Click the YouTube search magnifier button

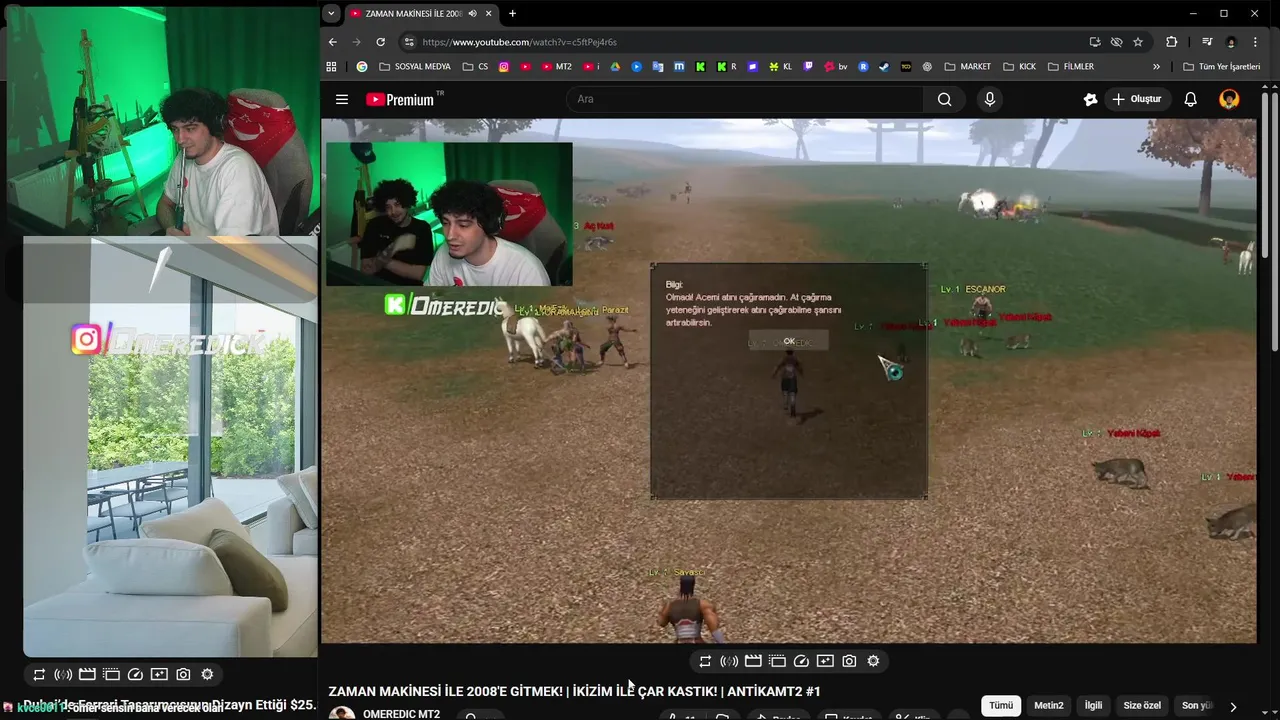click(x=944, y=99)
